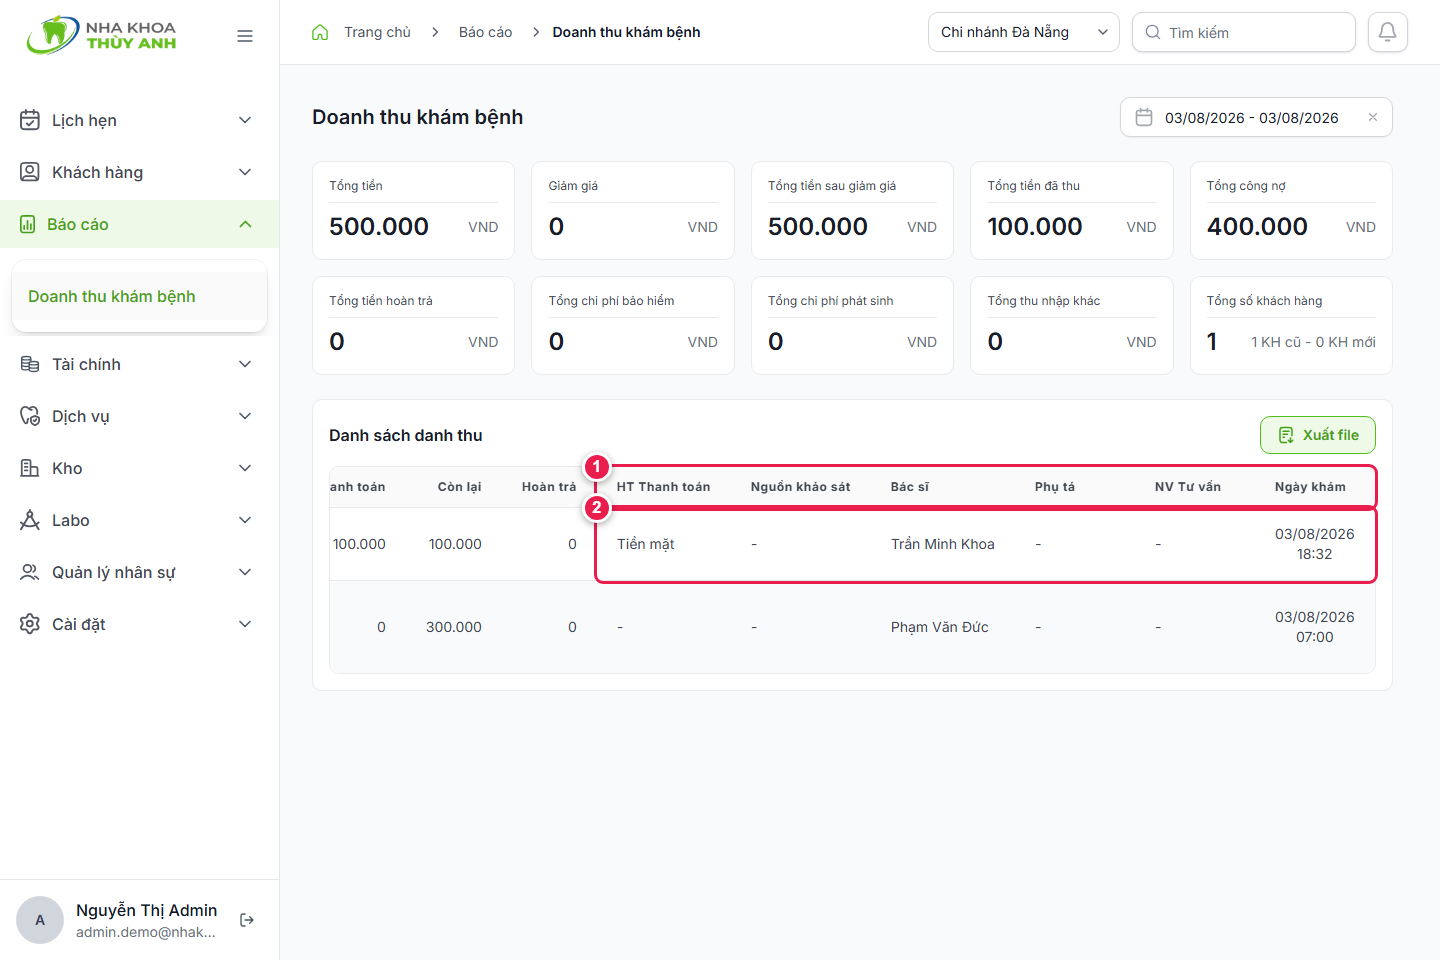Expand the Khách hàng menu chevron

(x=245, y=172)
